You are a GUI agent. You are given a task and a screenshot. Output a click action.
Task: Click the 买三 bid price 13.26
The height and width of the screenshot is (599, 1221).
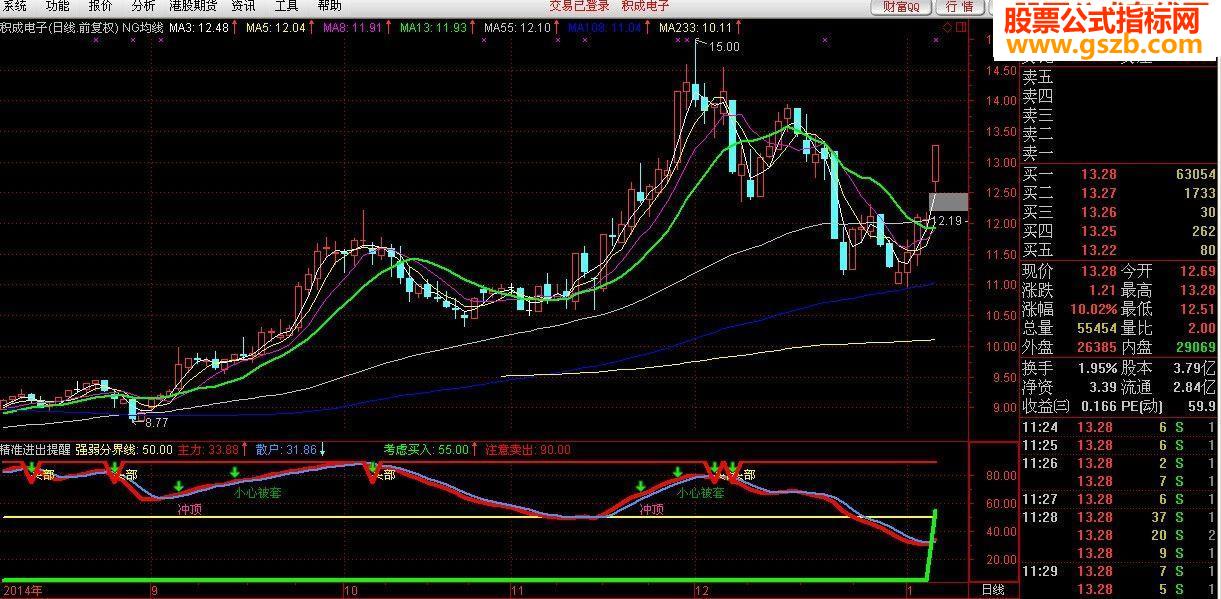coord(1098,212)
